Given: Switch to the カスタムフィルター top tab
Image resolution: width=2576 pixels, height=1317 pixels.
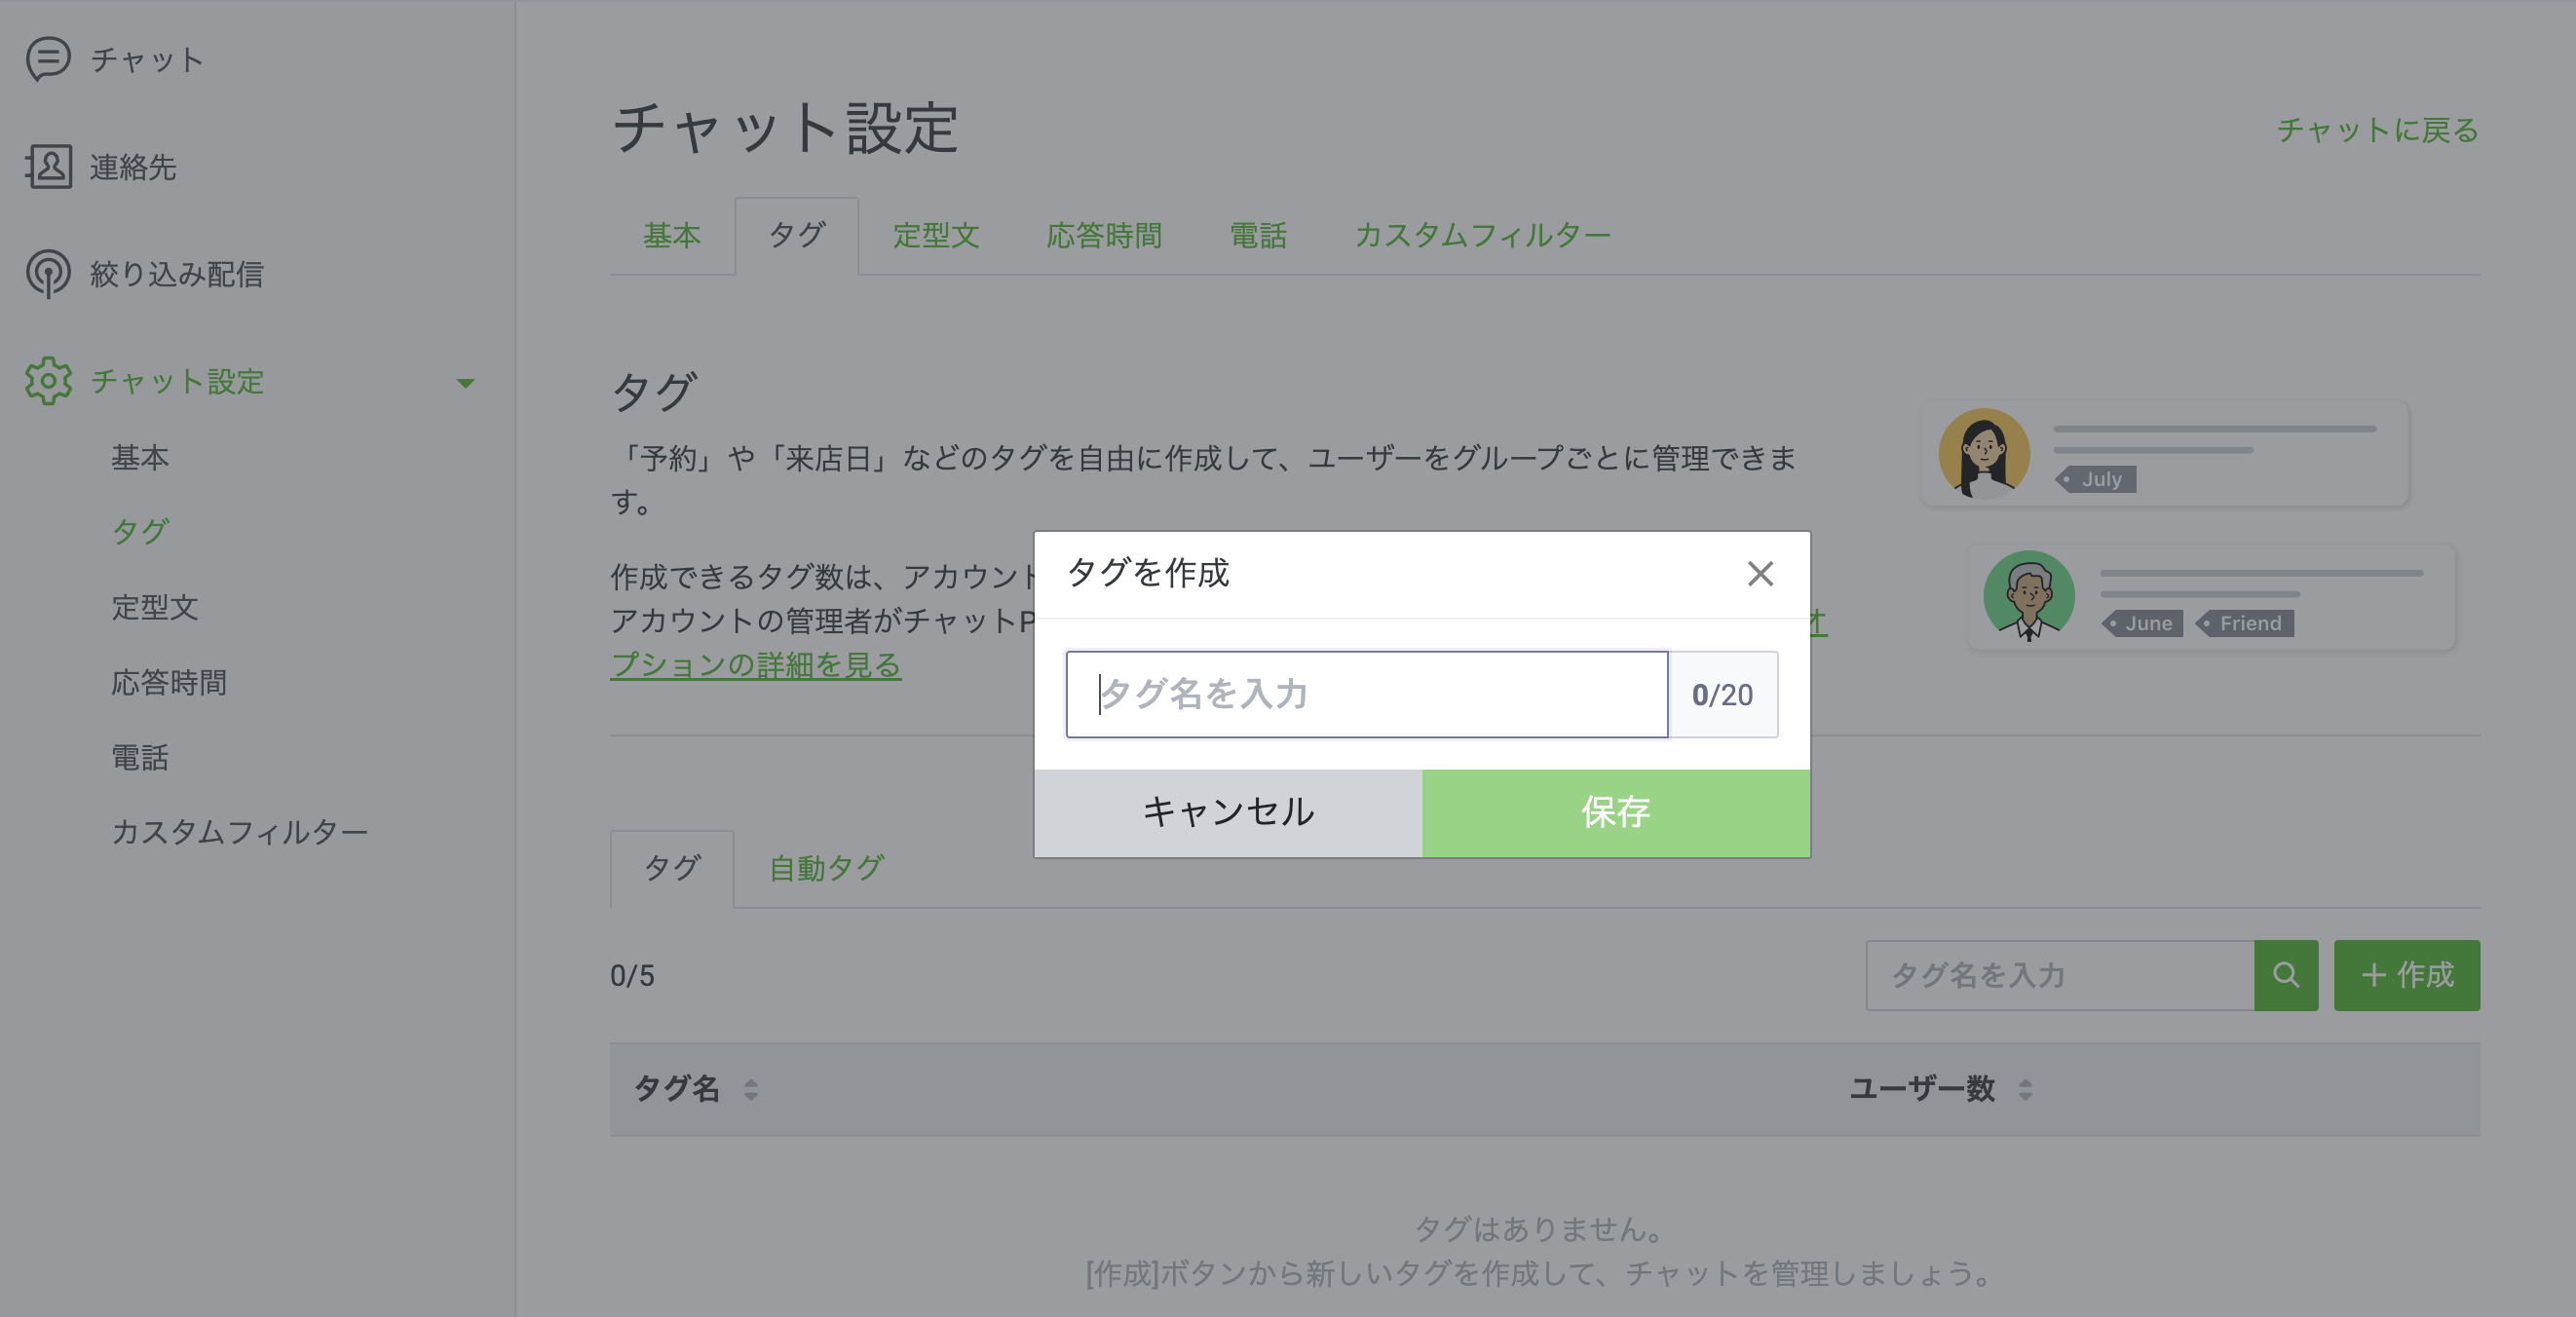Looking at the screenshot, I should pyautogui.click(x=1482, y=236).
